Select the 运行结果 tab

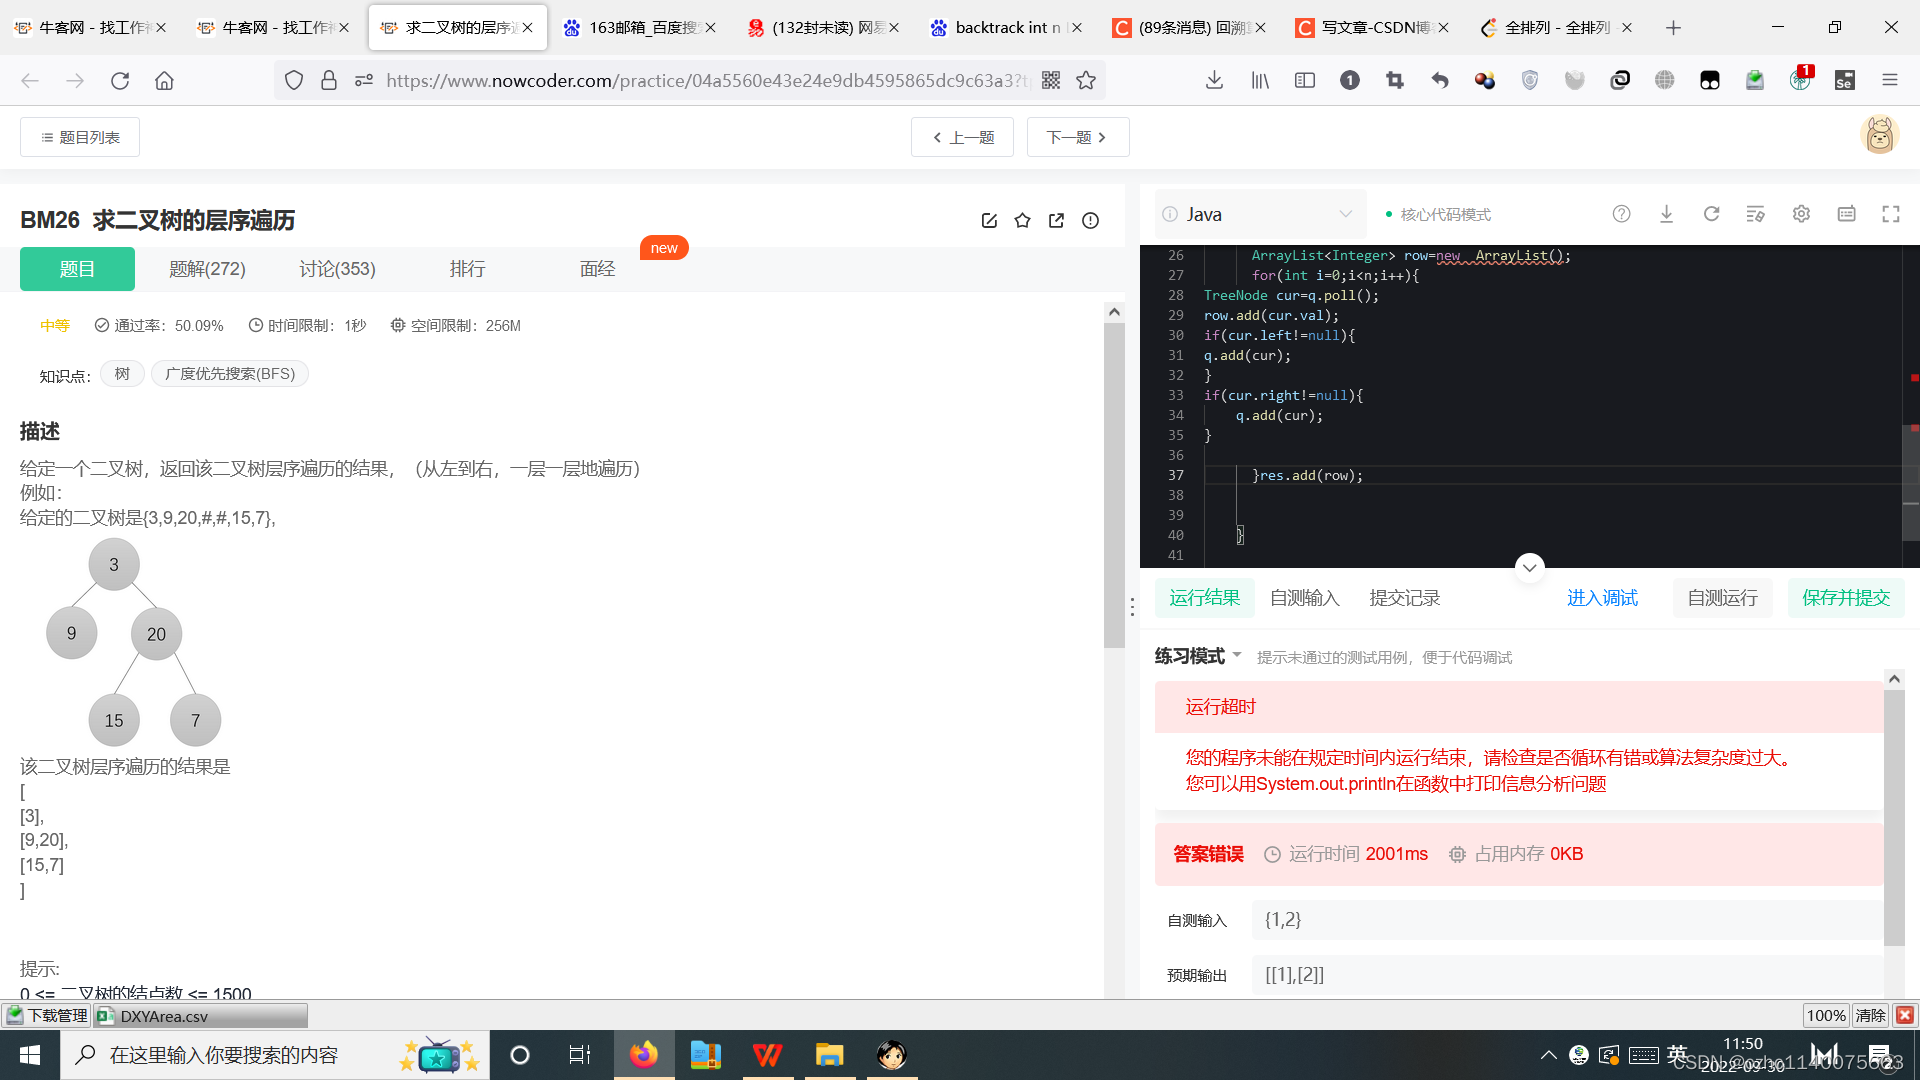[1205, 598]
